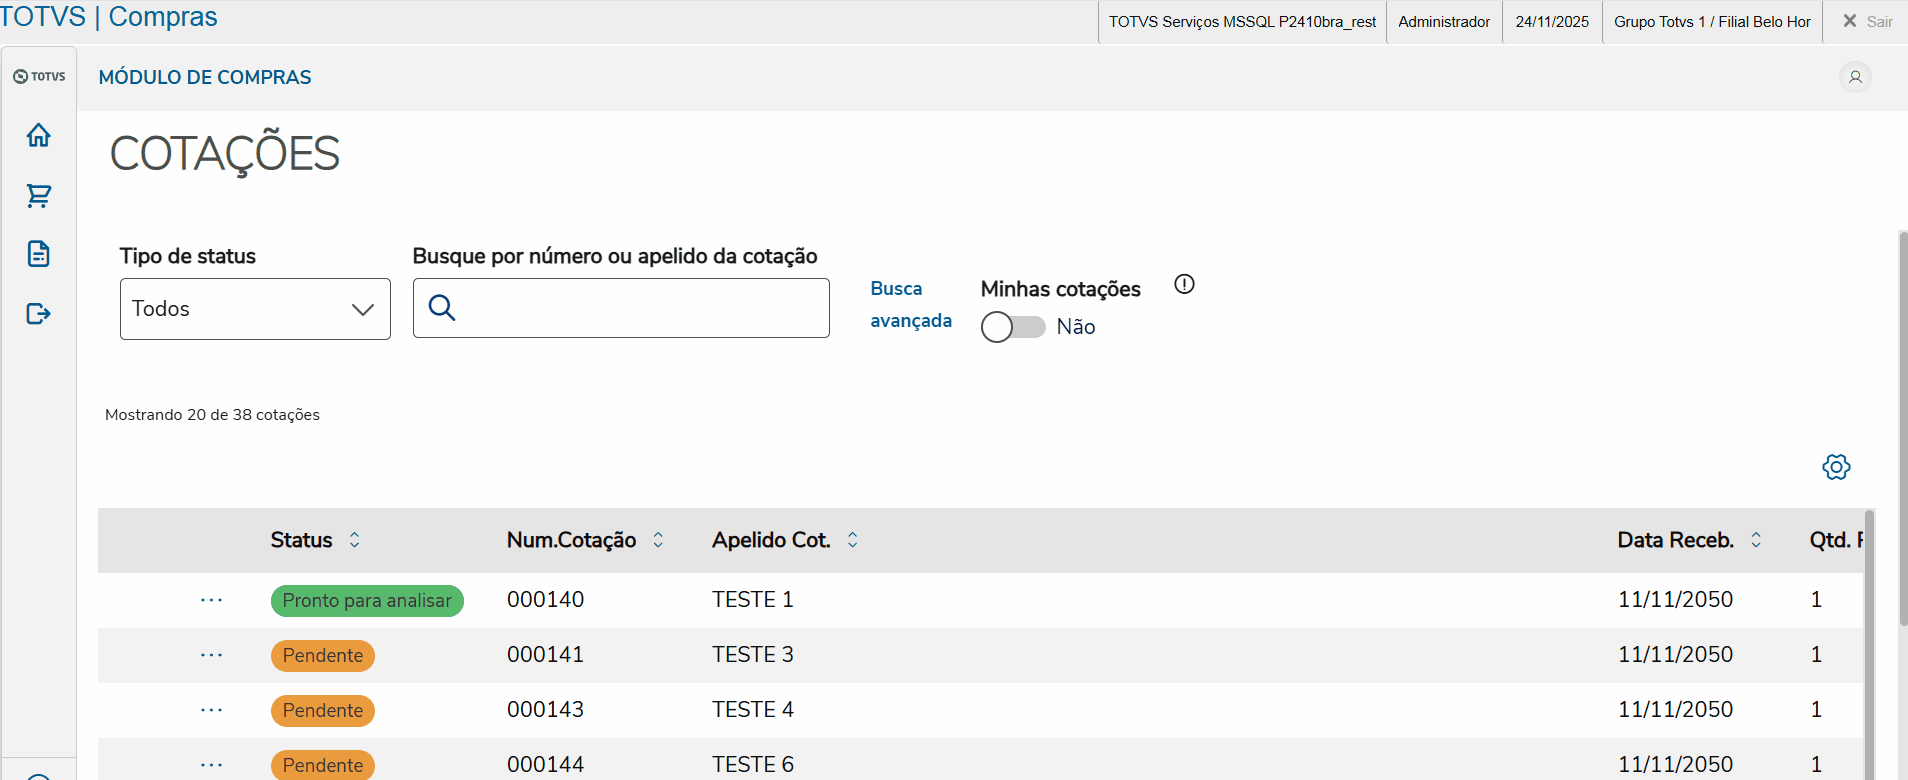Viewport: 1908px width, 780px height.
Task: Click the Sair button
Action: 1867,21
